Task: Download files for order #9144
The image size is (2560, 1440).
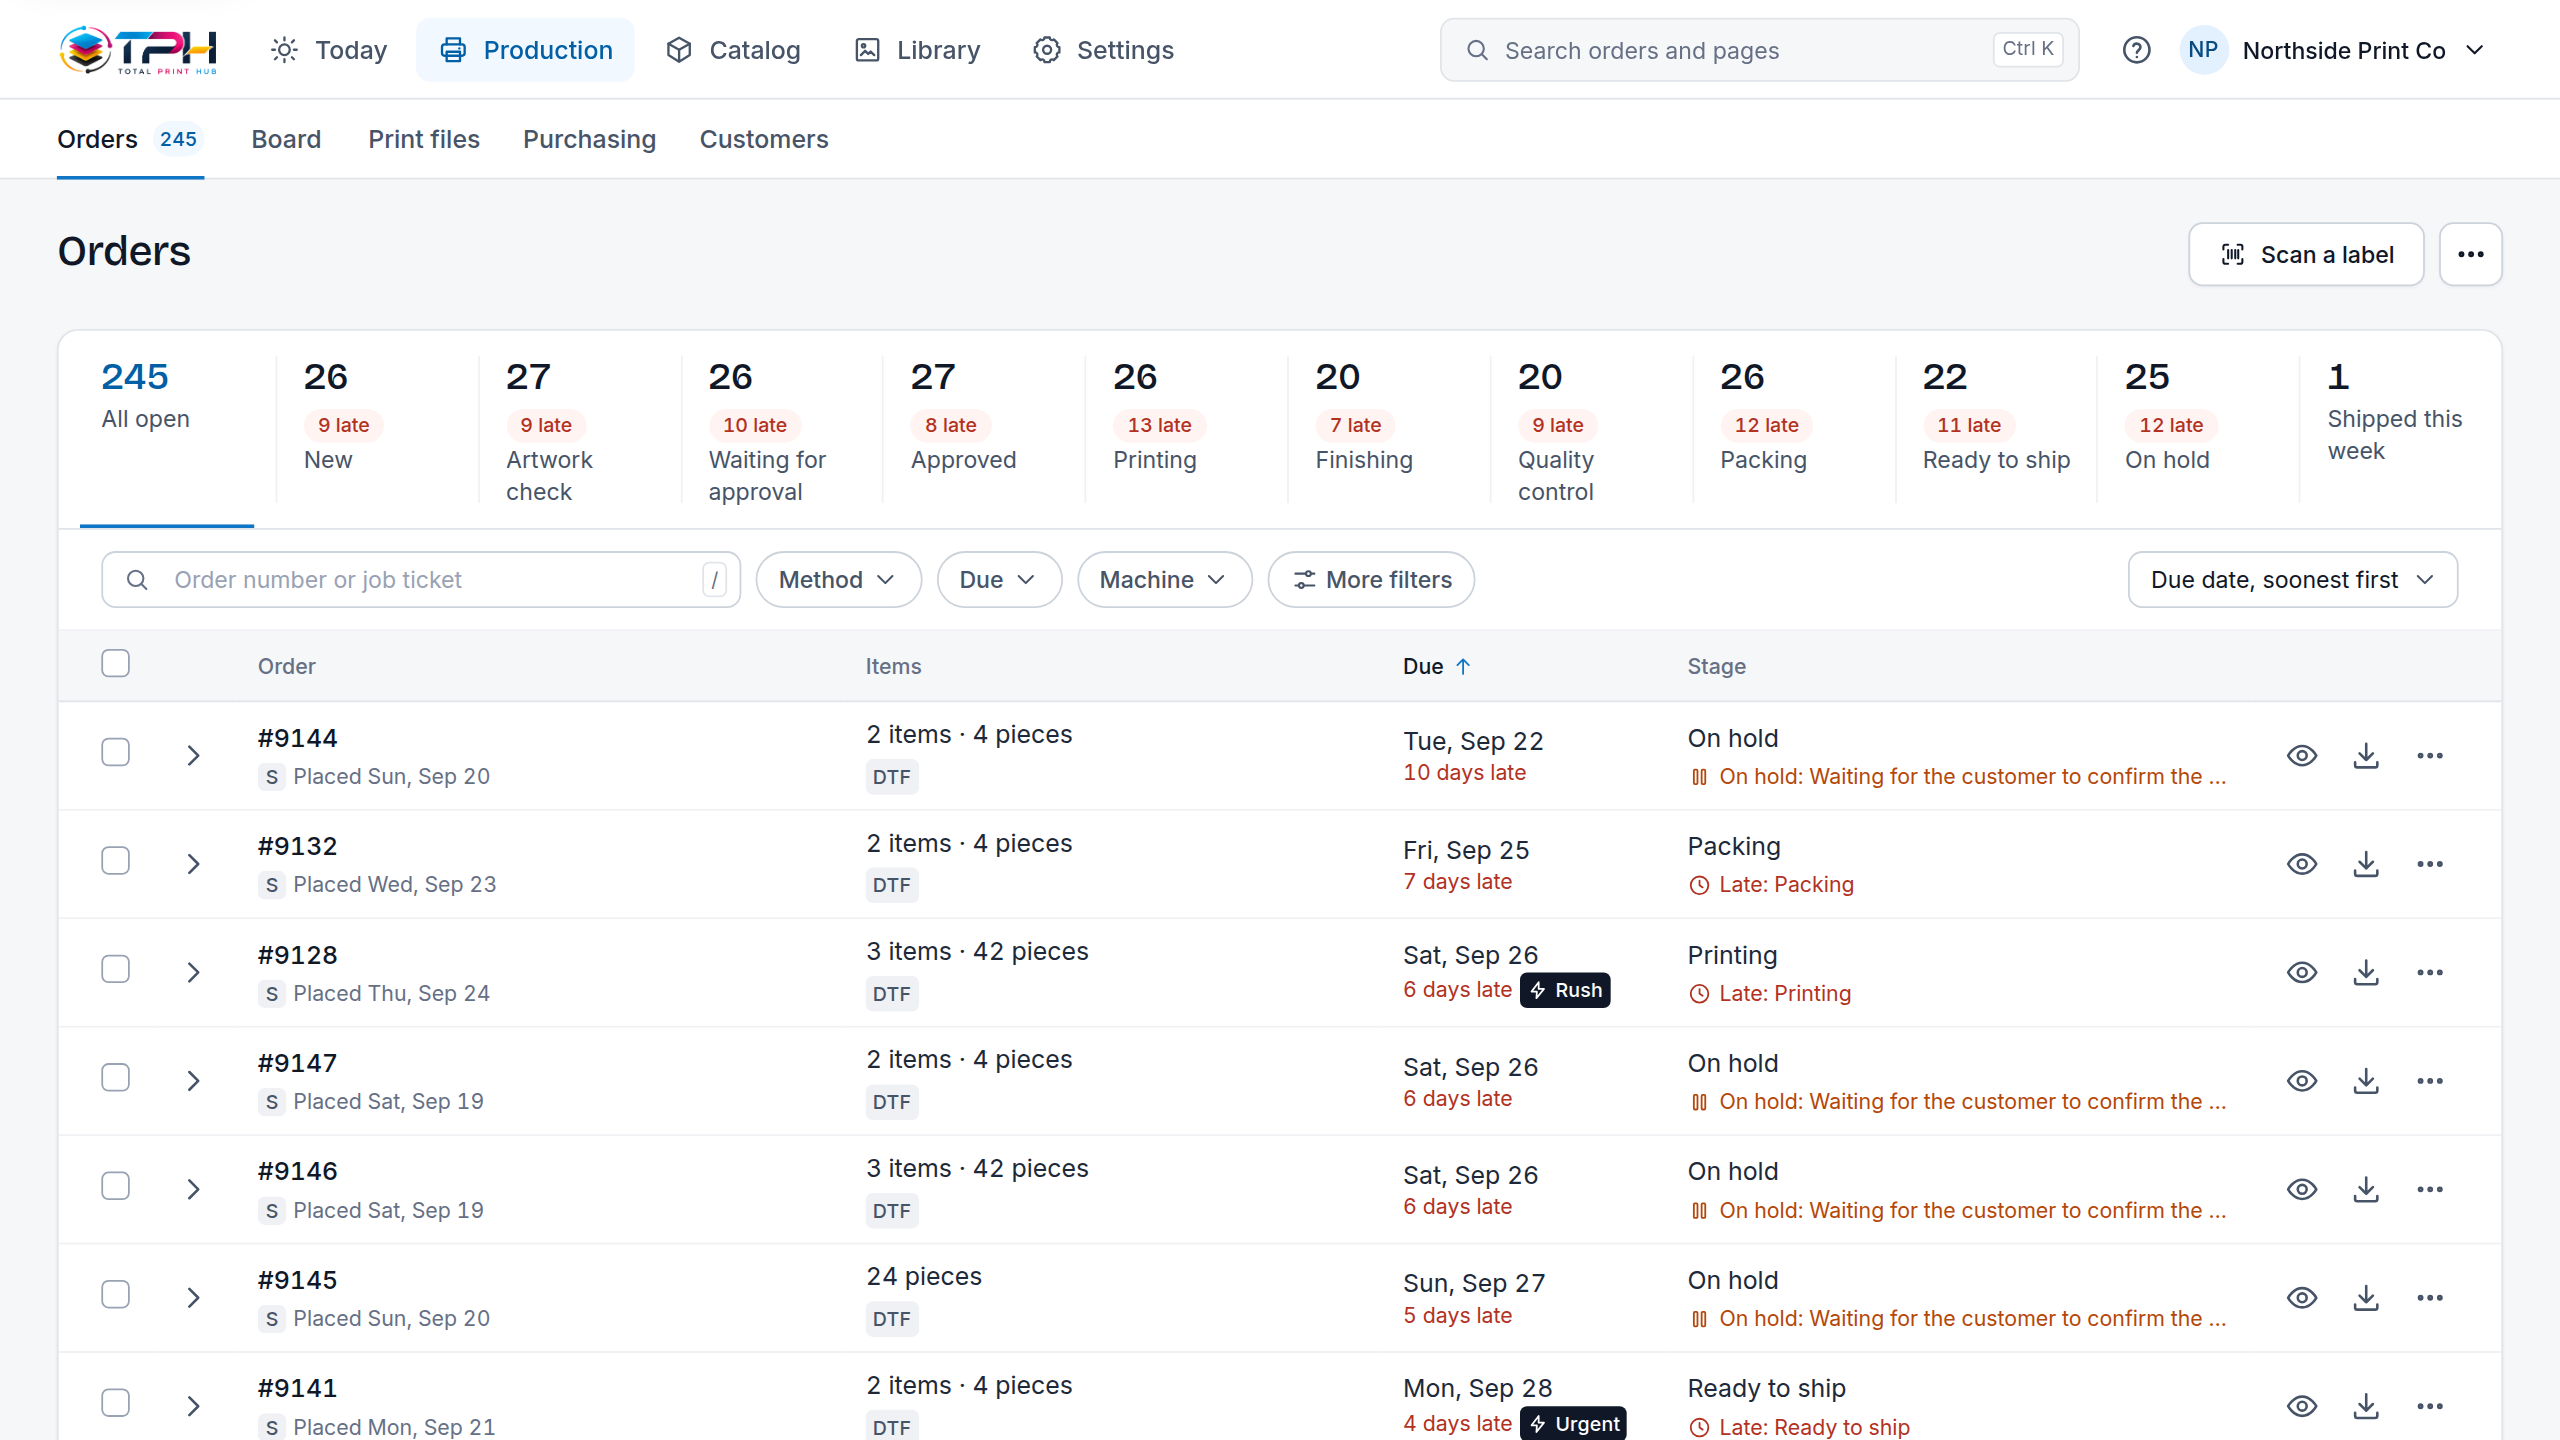Action: coord(2366,756)
